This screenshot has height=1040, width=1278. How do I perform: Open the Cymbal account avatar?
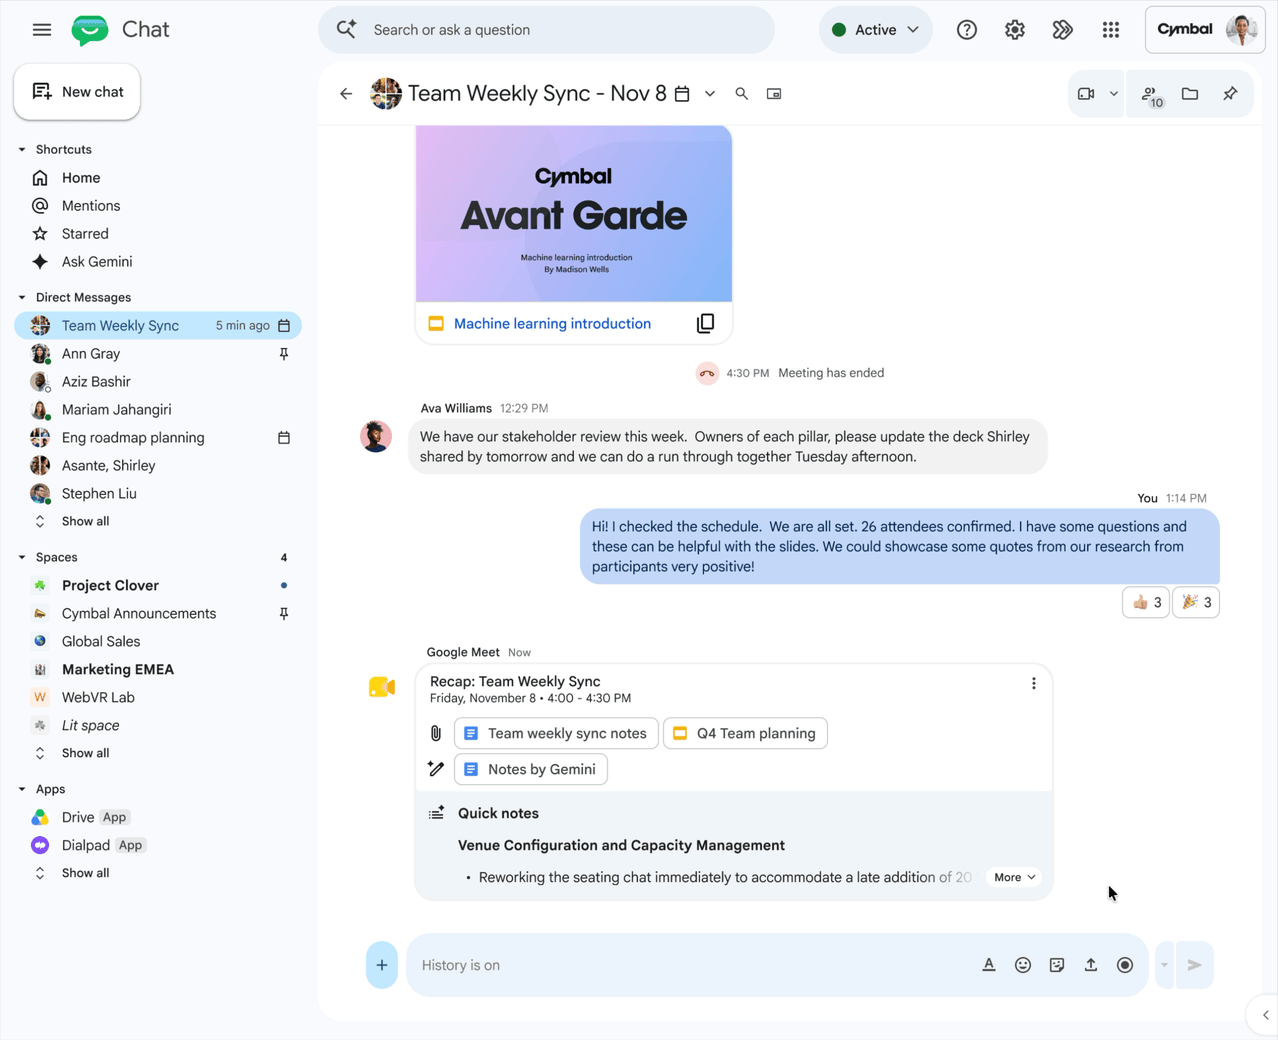pos(1242,30)
